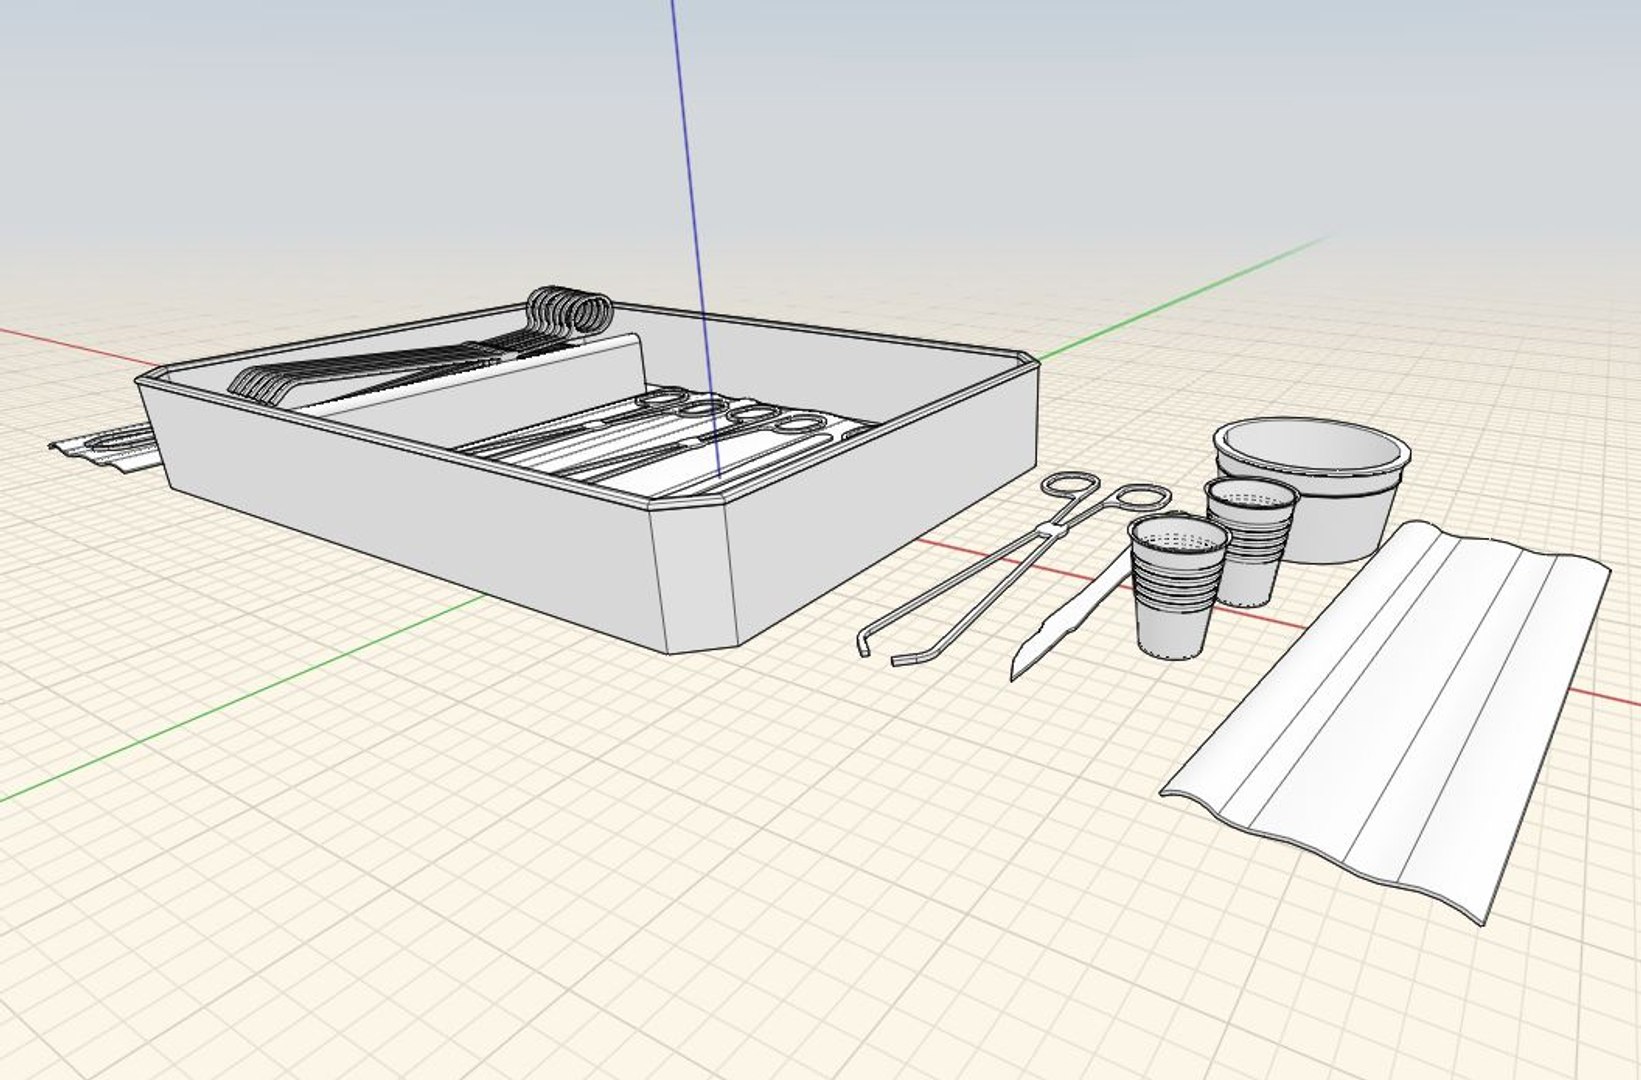Pick the front ribbed plastic cup
This screenshot has height=1080, width=1641.
click(1177, 587)
